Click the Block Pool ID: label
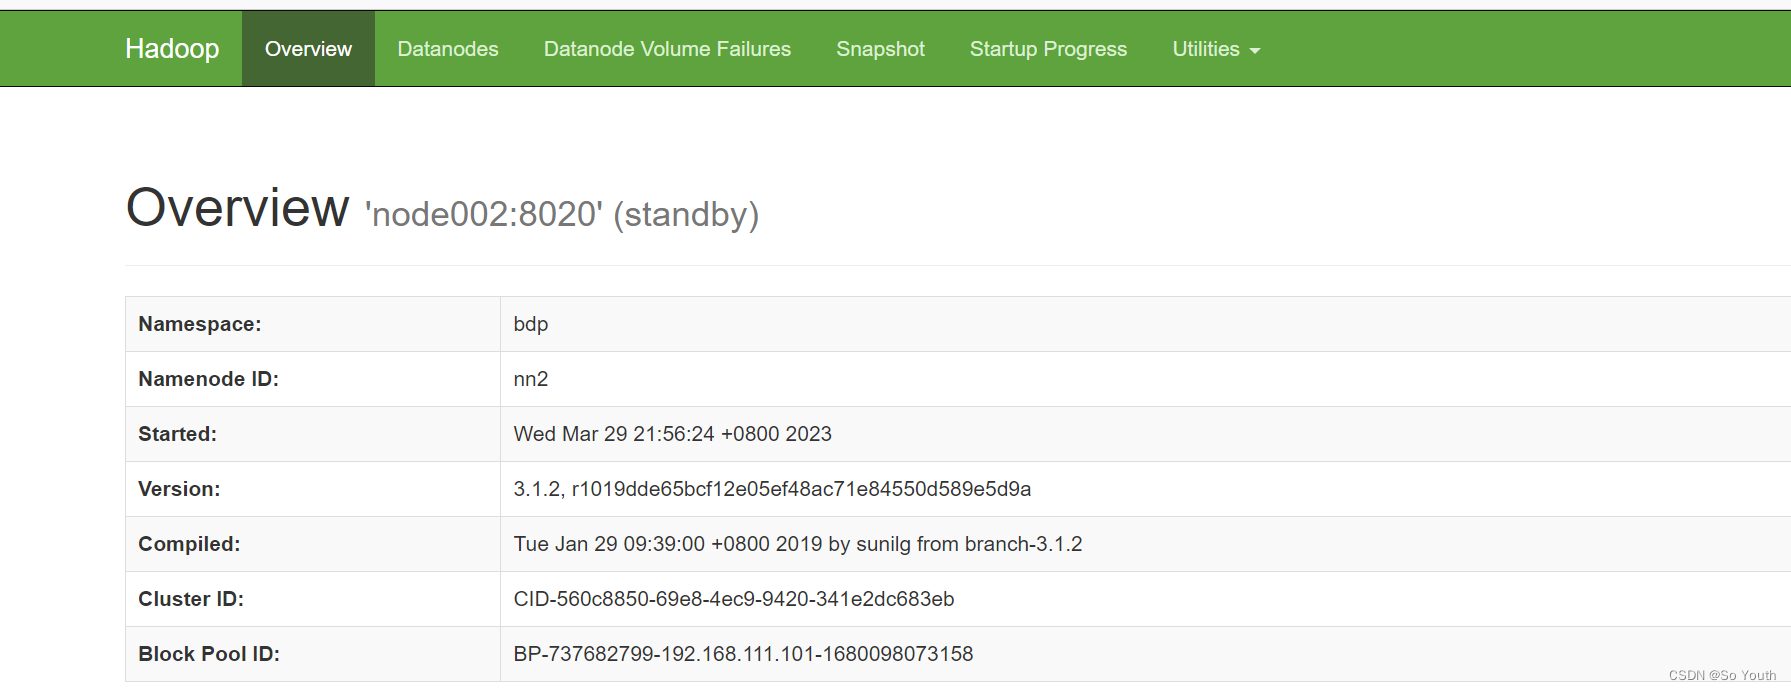The height and width of the screenshot is (690, 1791). [x=209, y=654]
